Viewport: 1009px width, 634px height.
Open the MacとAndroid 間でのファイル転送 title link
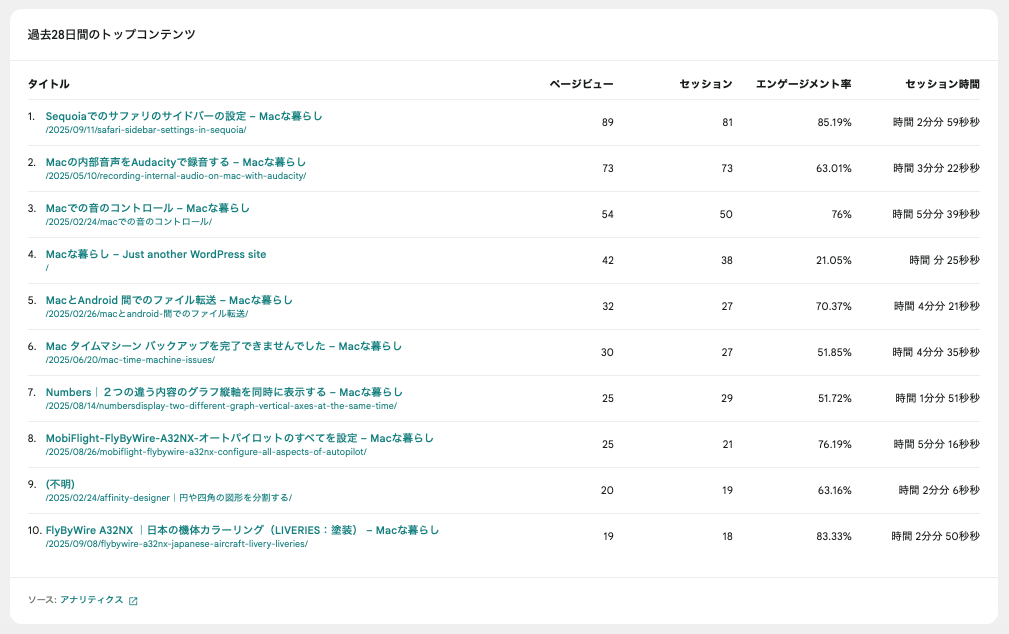[x=169, y=300]
